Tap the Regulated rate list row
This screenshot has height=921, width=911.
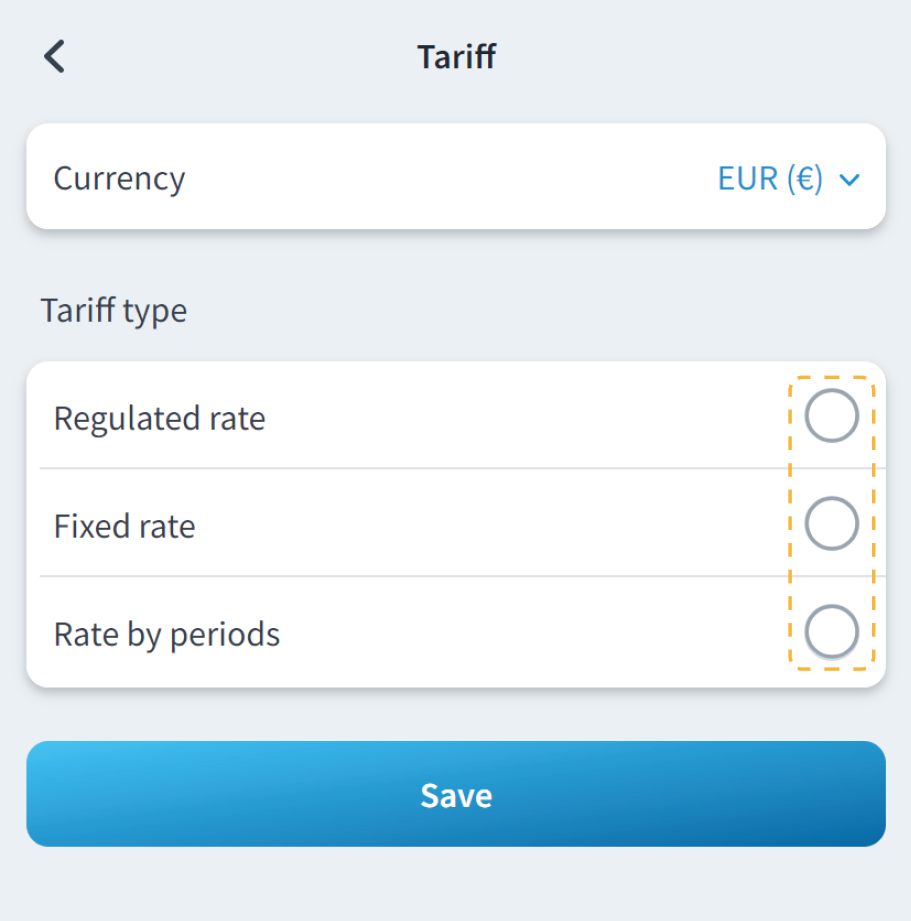[500, 416]
